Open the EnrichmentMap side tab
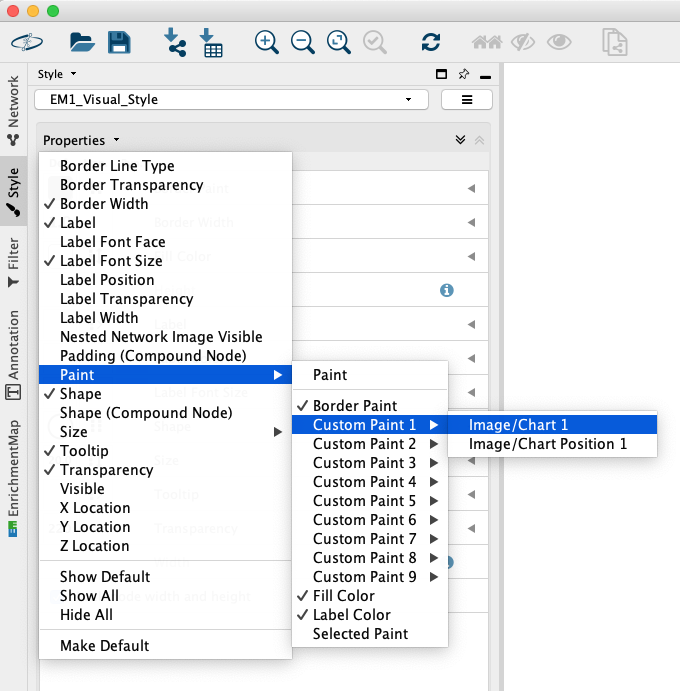Viewport: 680px width, 691px height. coord(14,478)
